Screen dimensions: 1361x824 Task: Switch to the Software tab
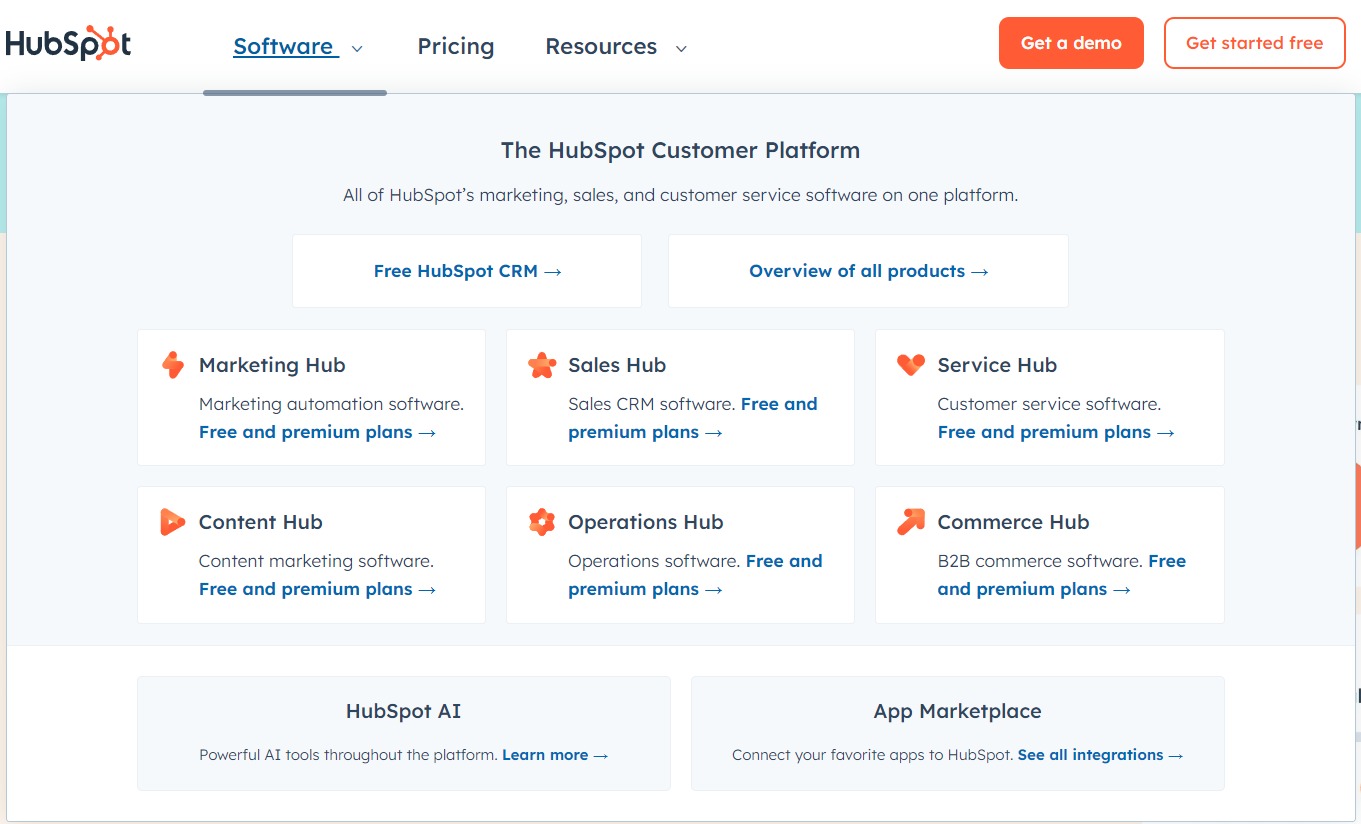click(x=285, y=46)
